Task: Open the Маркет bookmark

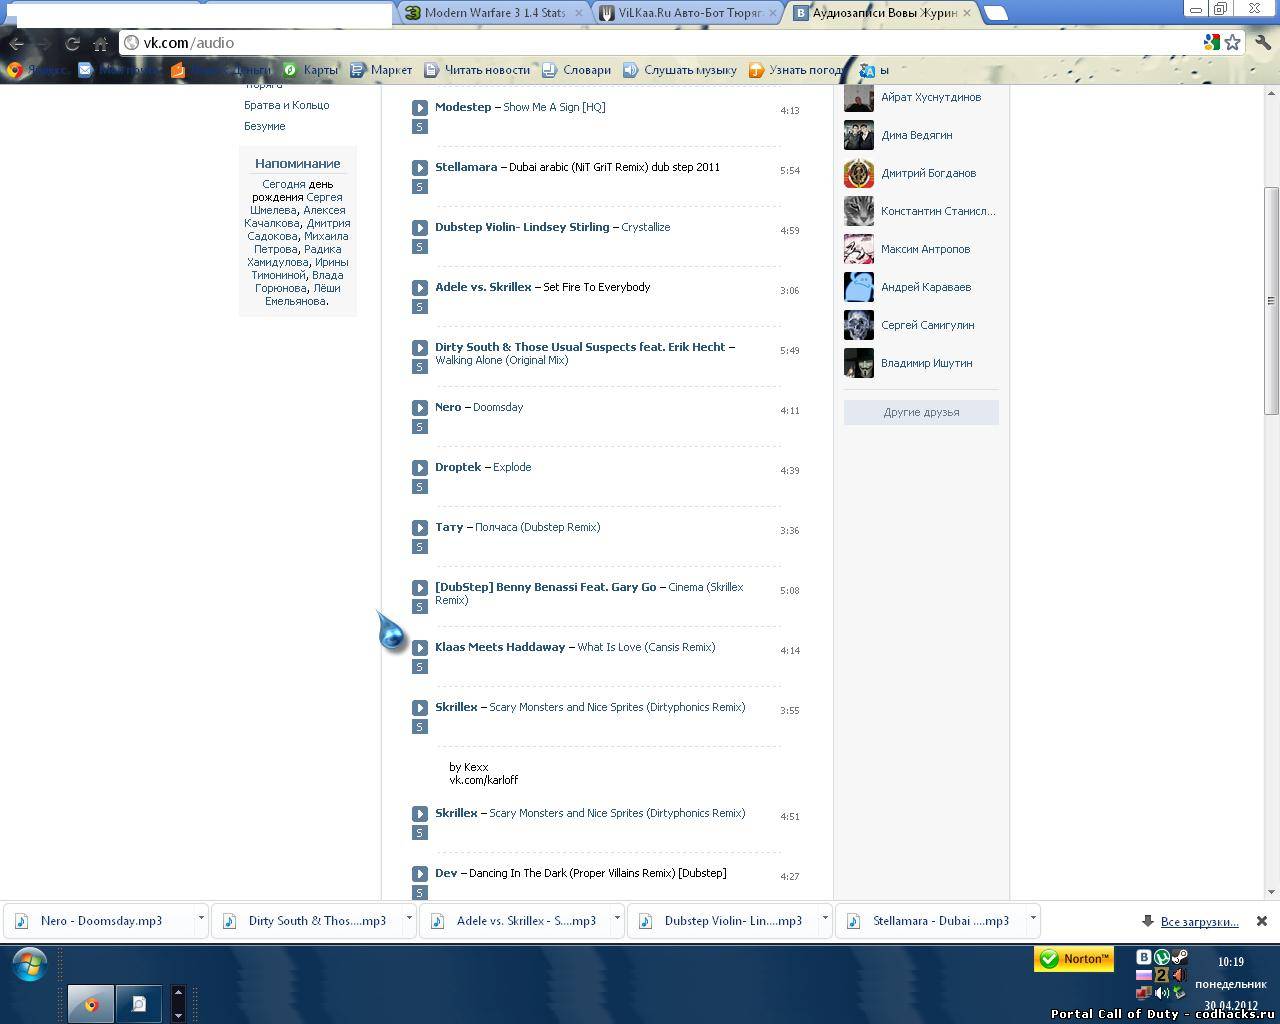Action: tap(381, 70)
